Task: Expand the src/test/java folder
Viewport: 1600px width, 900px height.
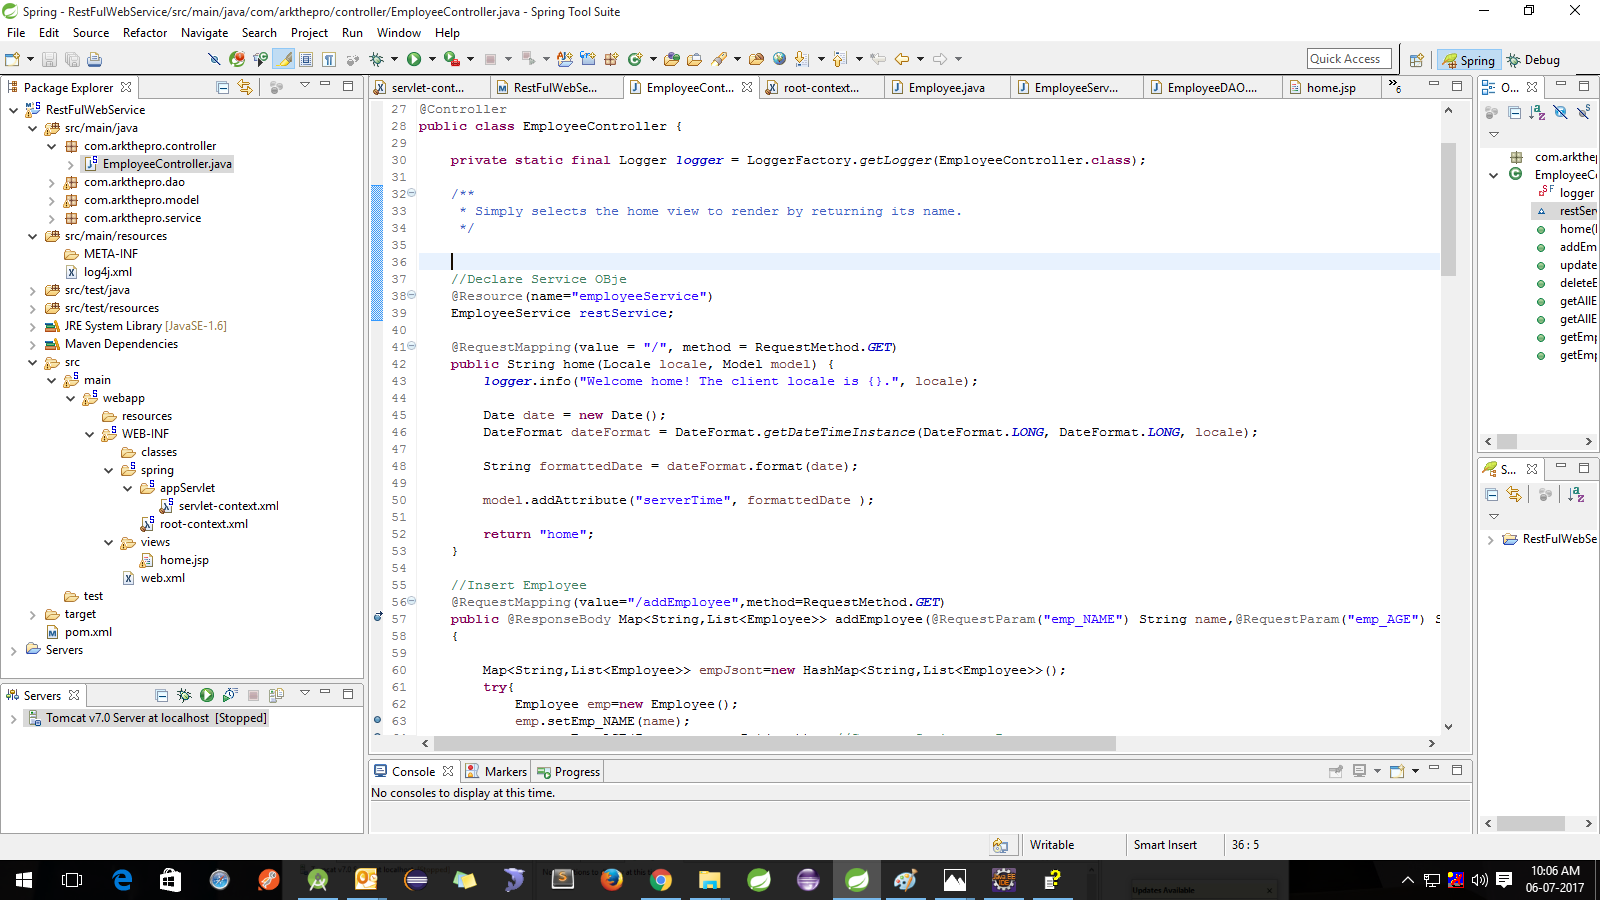Action: click(33, 290)
